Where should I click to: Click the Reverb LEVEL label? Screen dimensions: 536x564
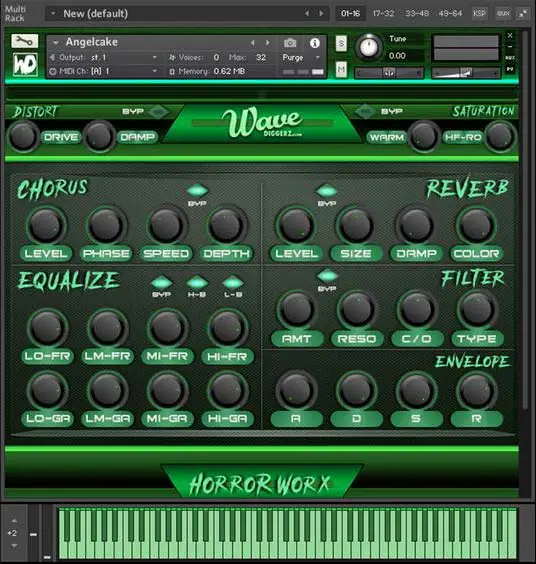[296, 254]
